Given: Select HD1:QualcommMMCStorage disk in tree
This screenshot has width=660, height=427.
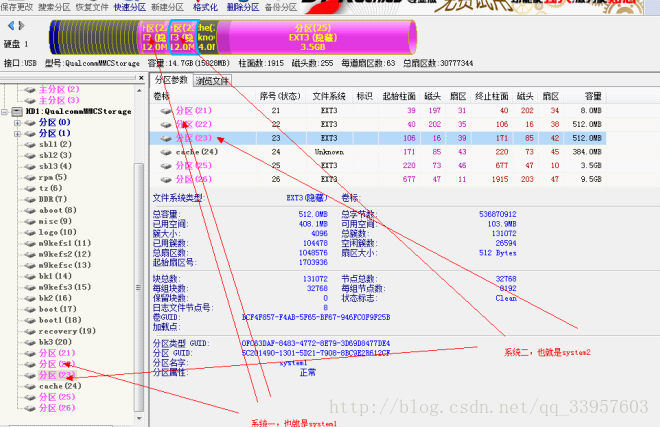Looking at the screenshot, I should (x=78, y=112).
